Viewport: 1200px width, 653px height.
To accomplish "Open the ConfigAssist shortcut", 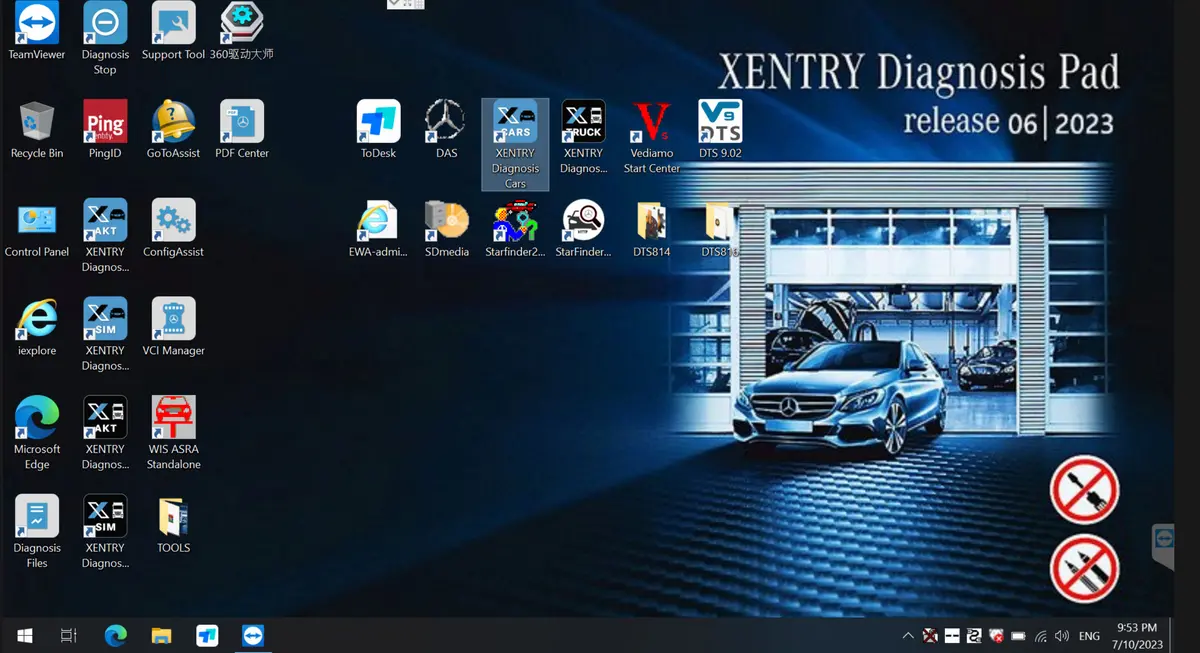I will [173, 228].
